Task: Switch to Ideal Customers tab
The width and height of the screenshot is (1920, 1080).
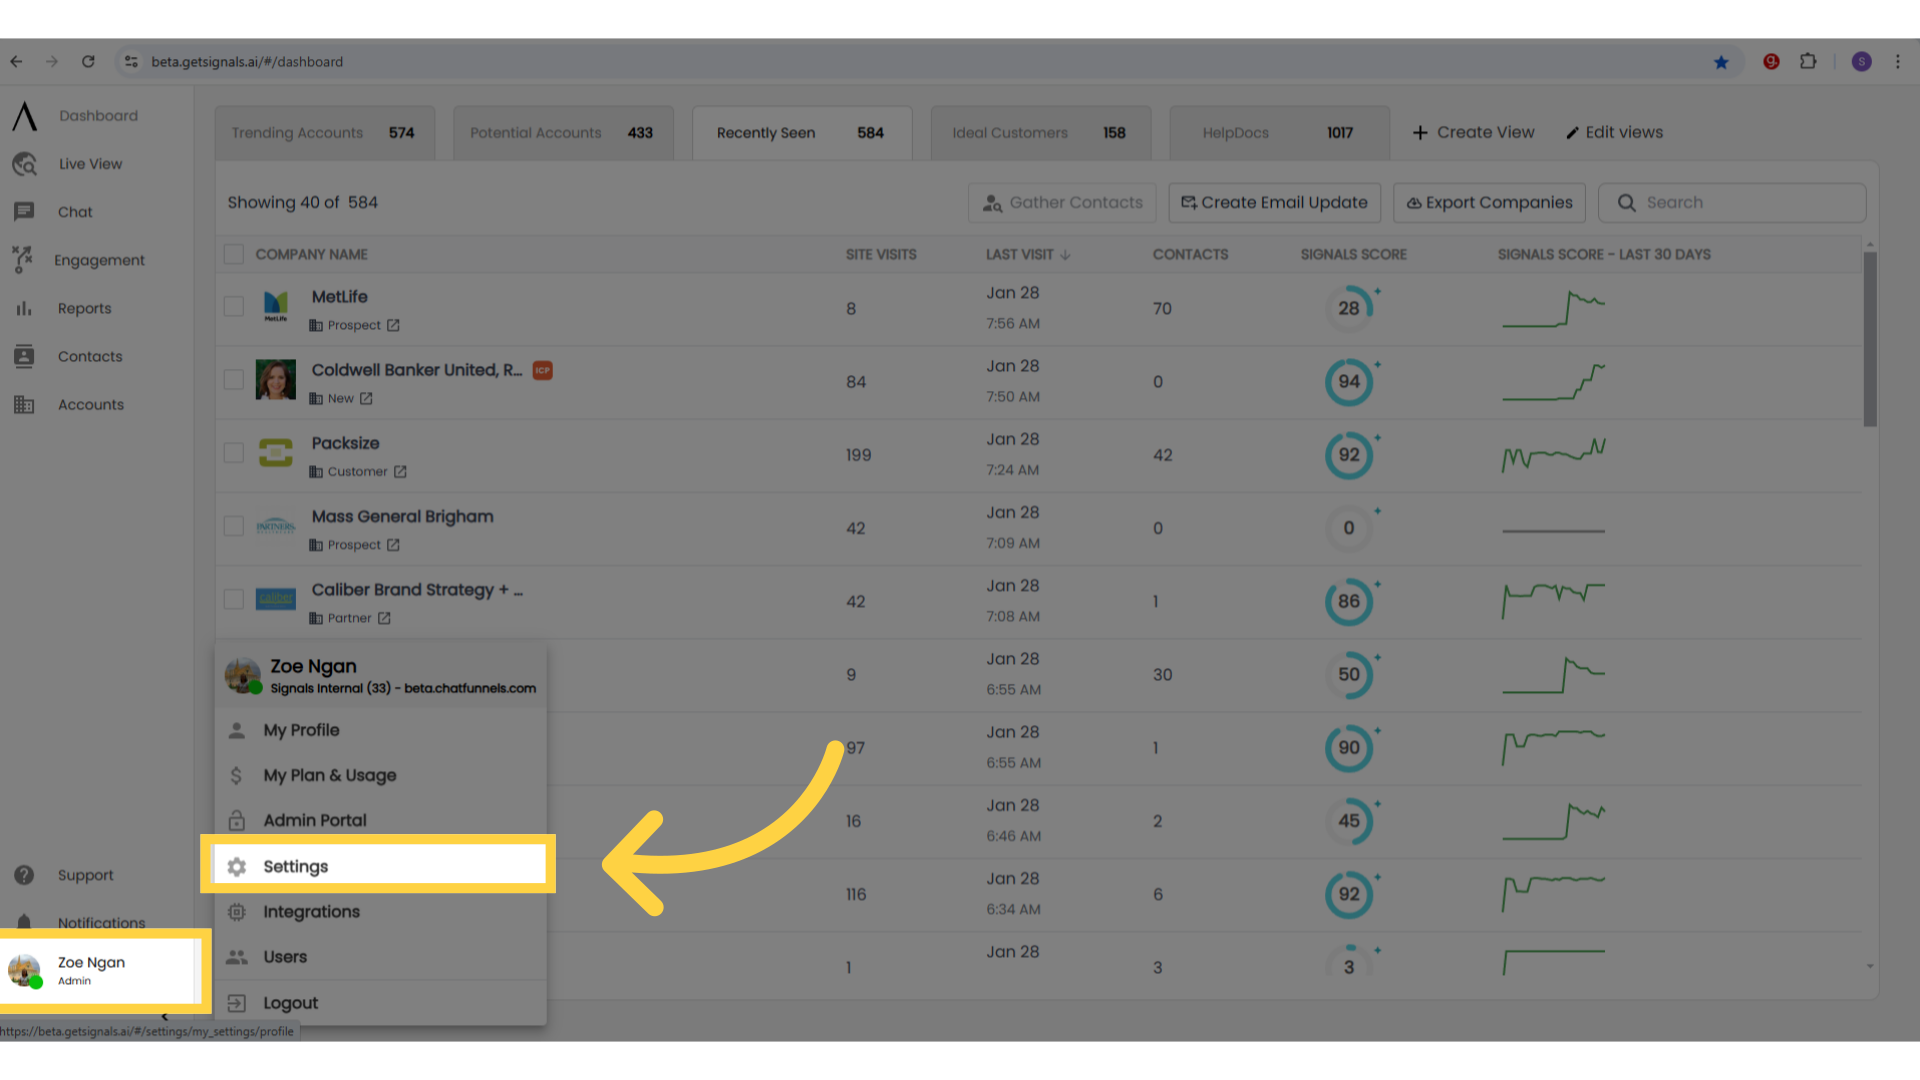Action: [x=1040, y=133]
